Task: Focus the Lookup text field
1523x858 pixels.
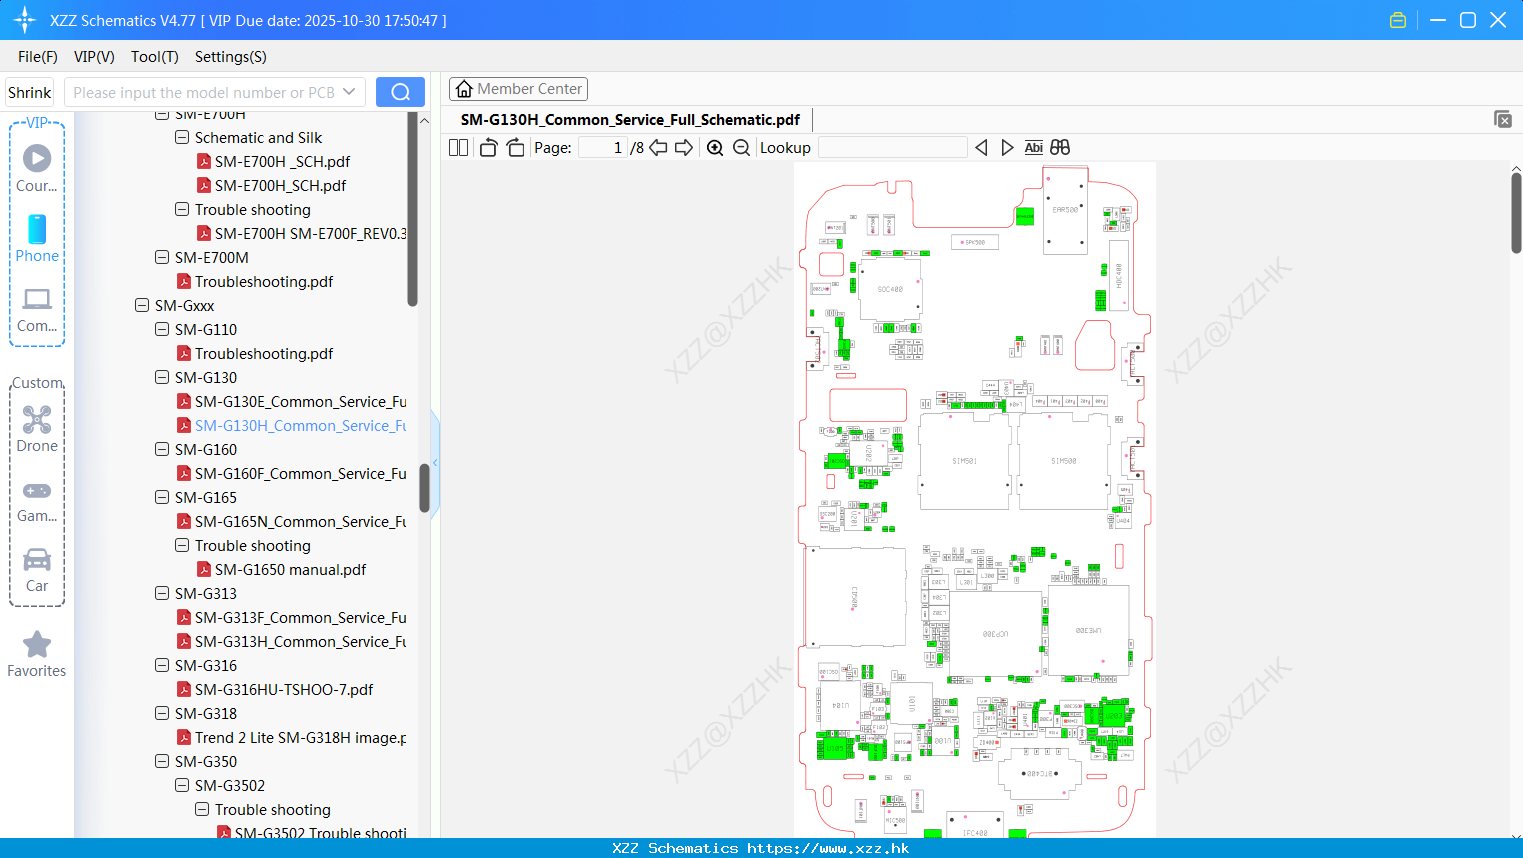Action: [x=893, y=148]
